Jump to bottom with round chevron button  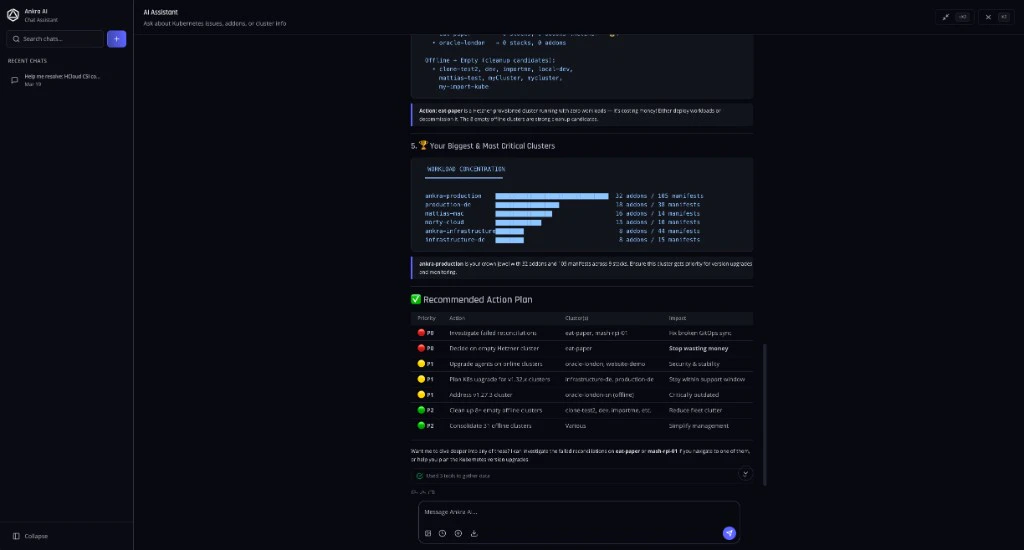coord(745,474)
